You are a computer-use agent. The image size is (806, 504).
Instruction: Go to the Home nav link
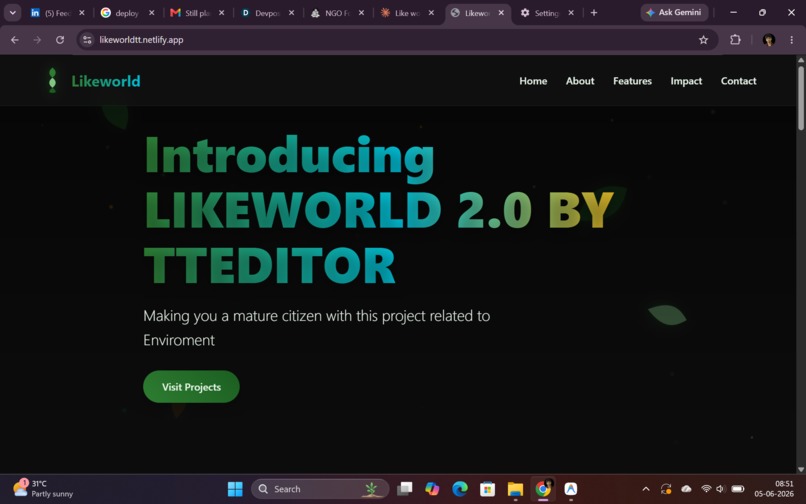[x=533, y=81]
